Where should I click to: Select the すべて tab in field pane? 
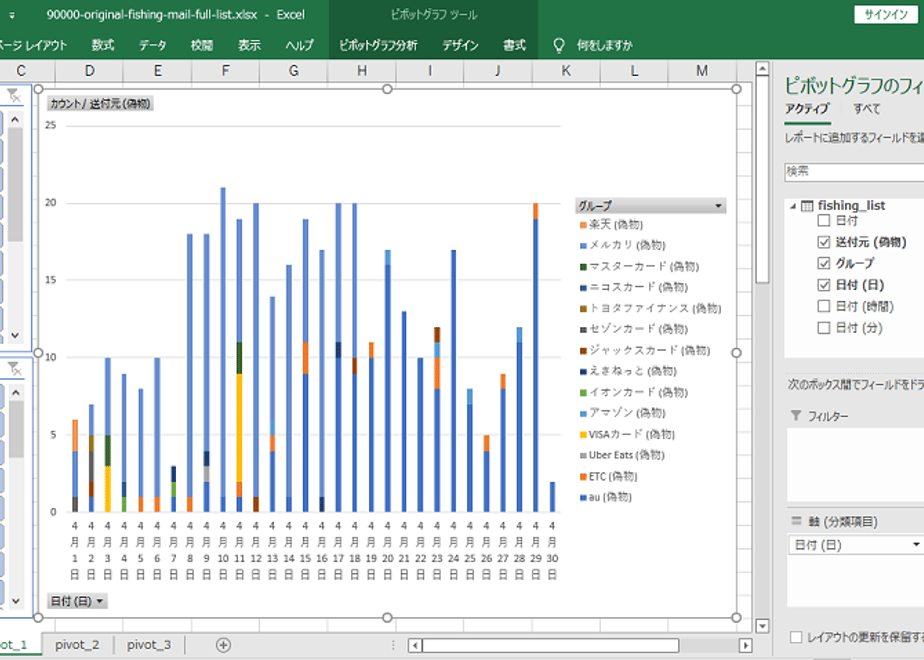coord(866,108)
